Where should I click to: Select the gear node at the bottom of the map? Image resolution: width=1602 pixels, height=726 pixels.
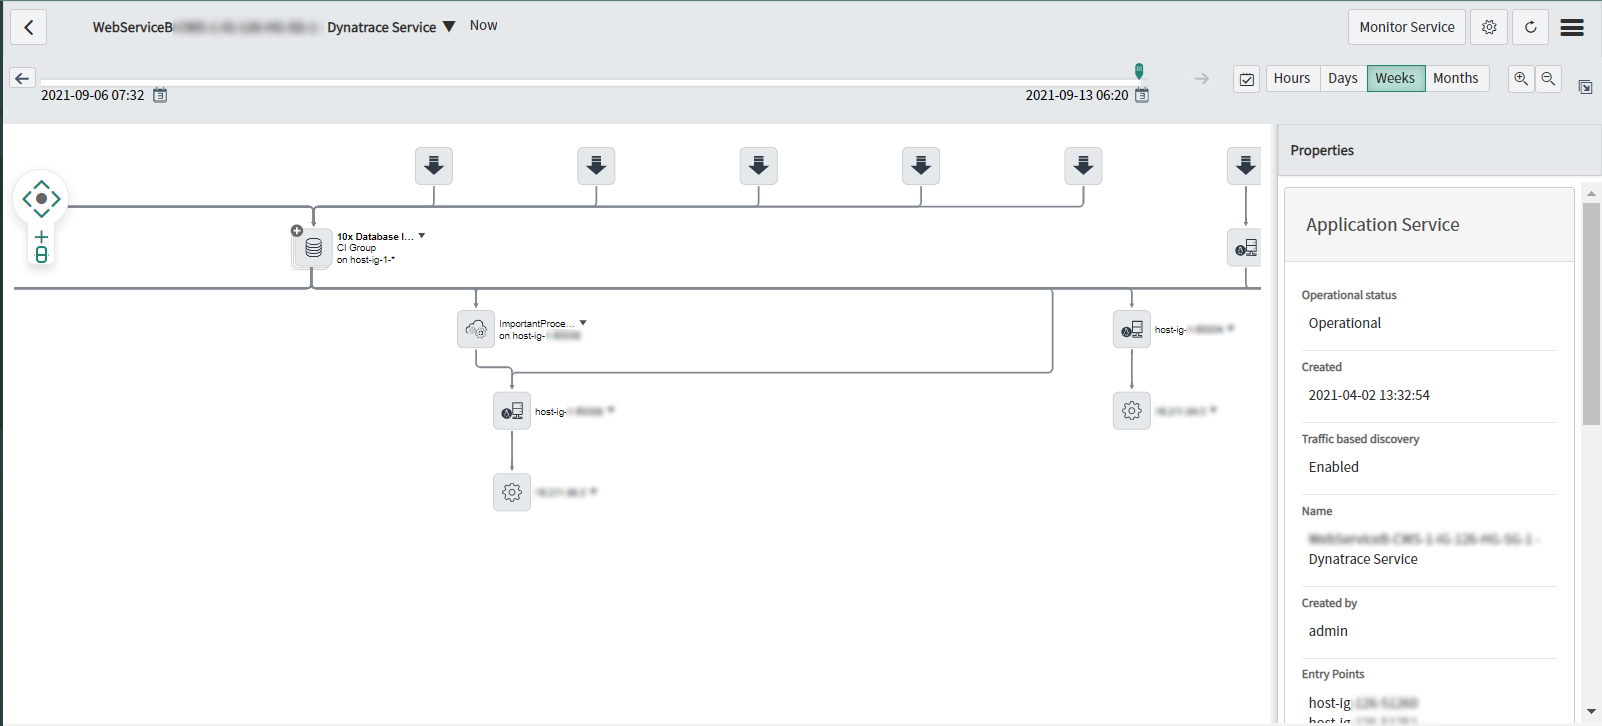click(512, 492)
